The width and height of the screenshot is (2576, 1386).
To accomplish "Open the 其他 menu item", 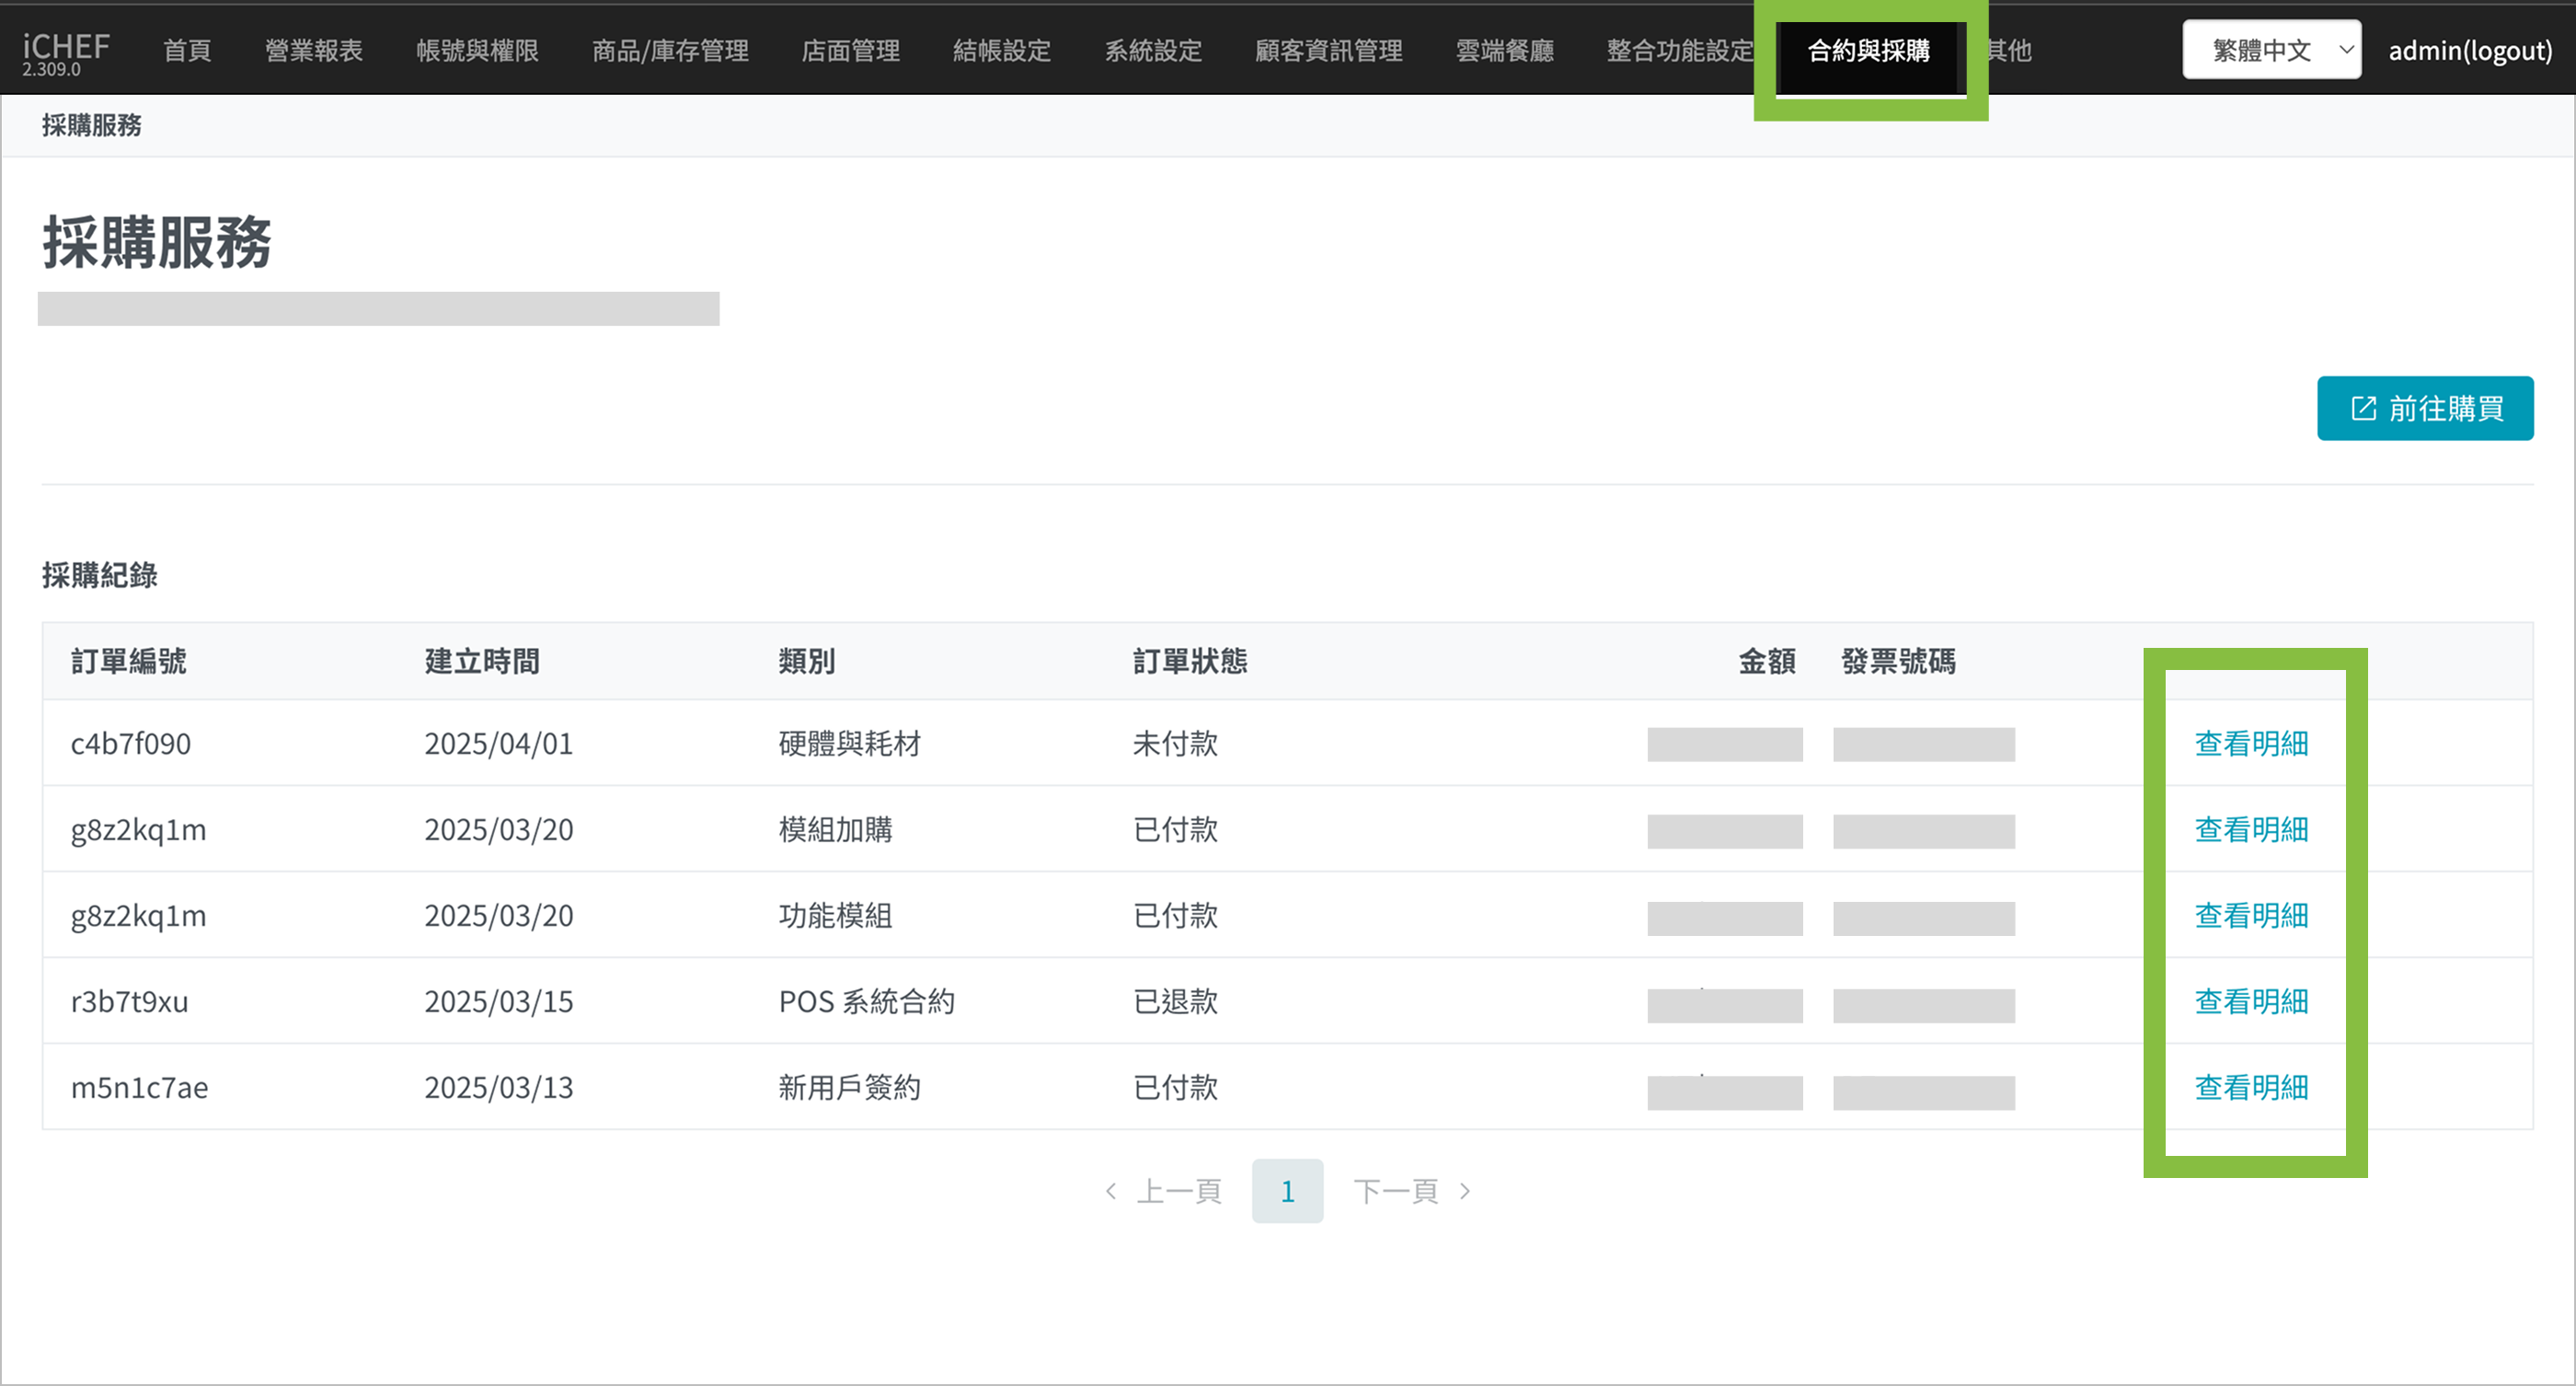I will click(2010, 50).
